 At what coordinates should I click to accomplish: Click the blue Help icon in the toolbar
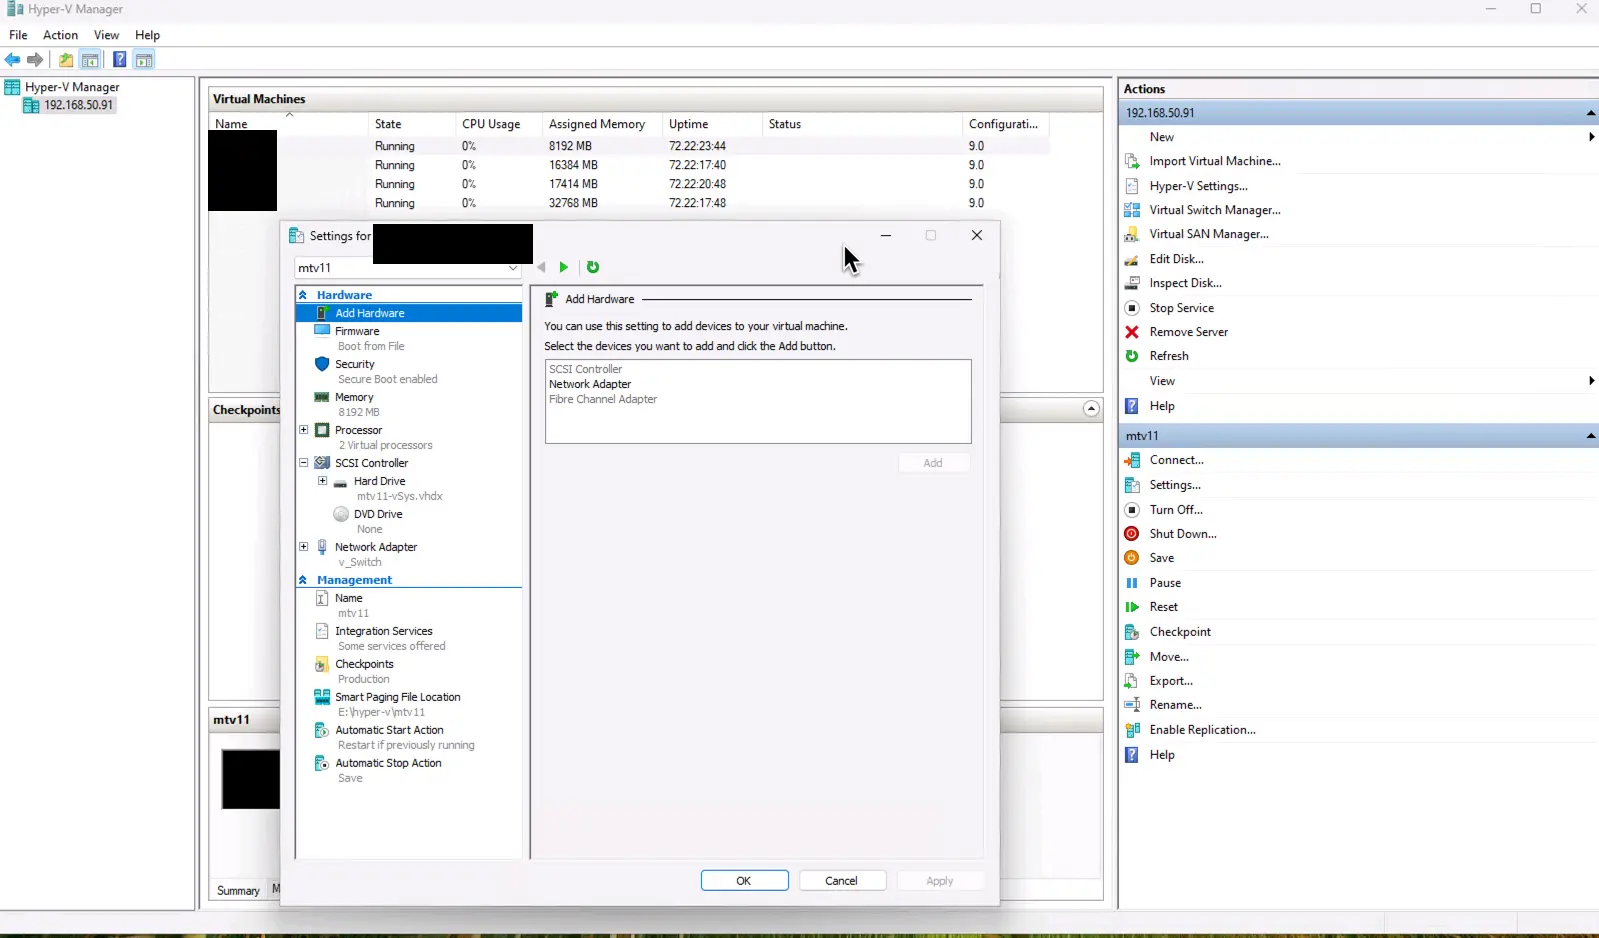coord(119,60)
